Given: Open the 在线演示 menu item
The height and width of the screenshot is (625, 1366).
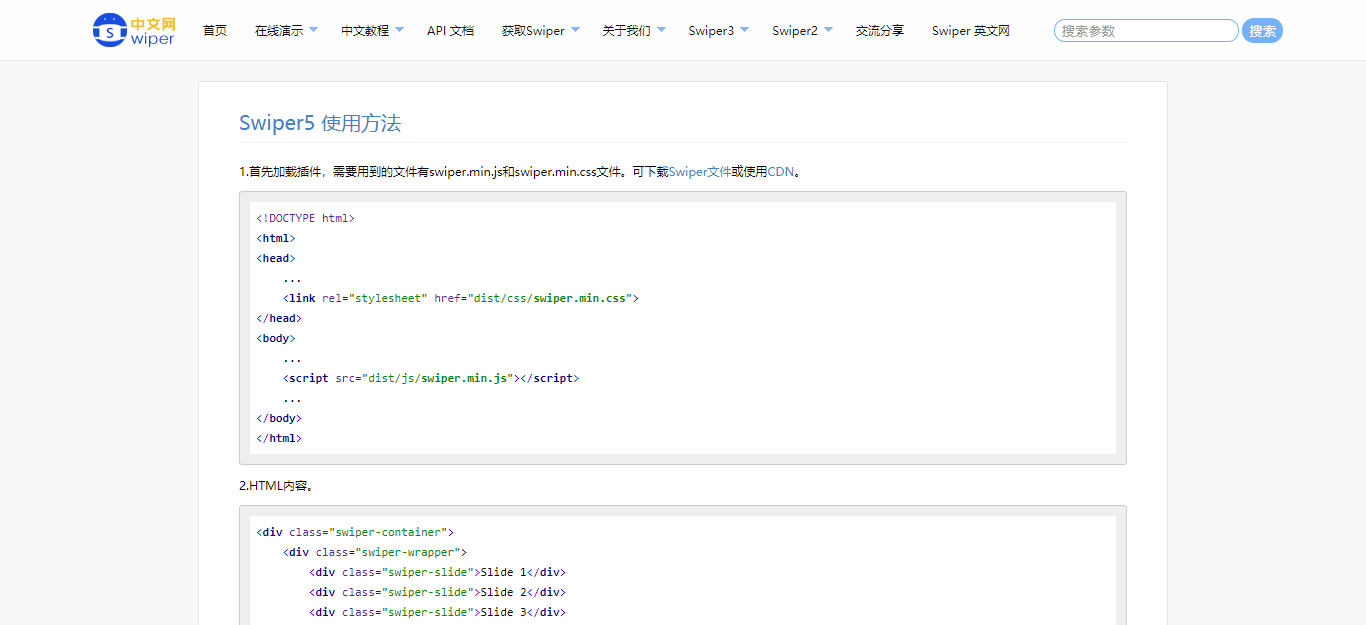Looking at the screenshot, I should click(x=279, y=31).
